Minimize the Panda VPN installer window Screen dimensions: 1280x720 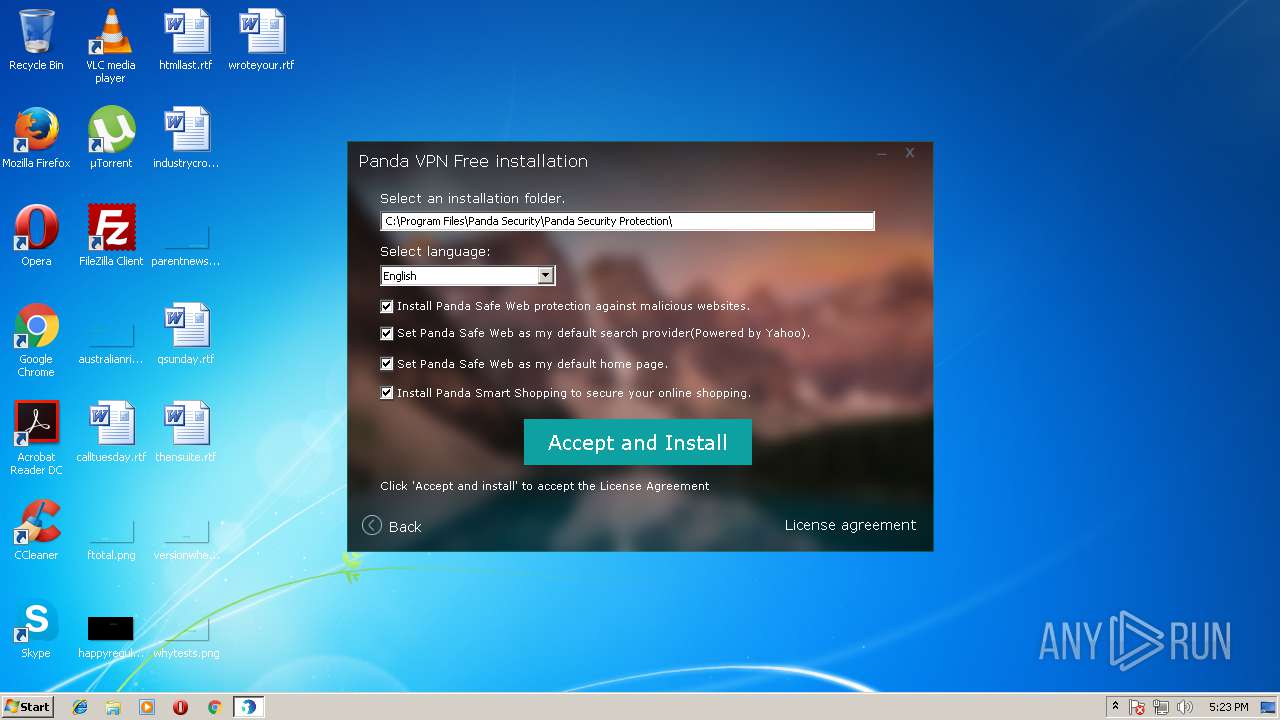pos(882,154)
